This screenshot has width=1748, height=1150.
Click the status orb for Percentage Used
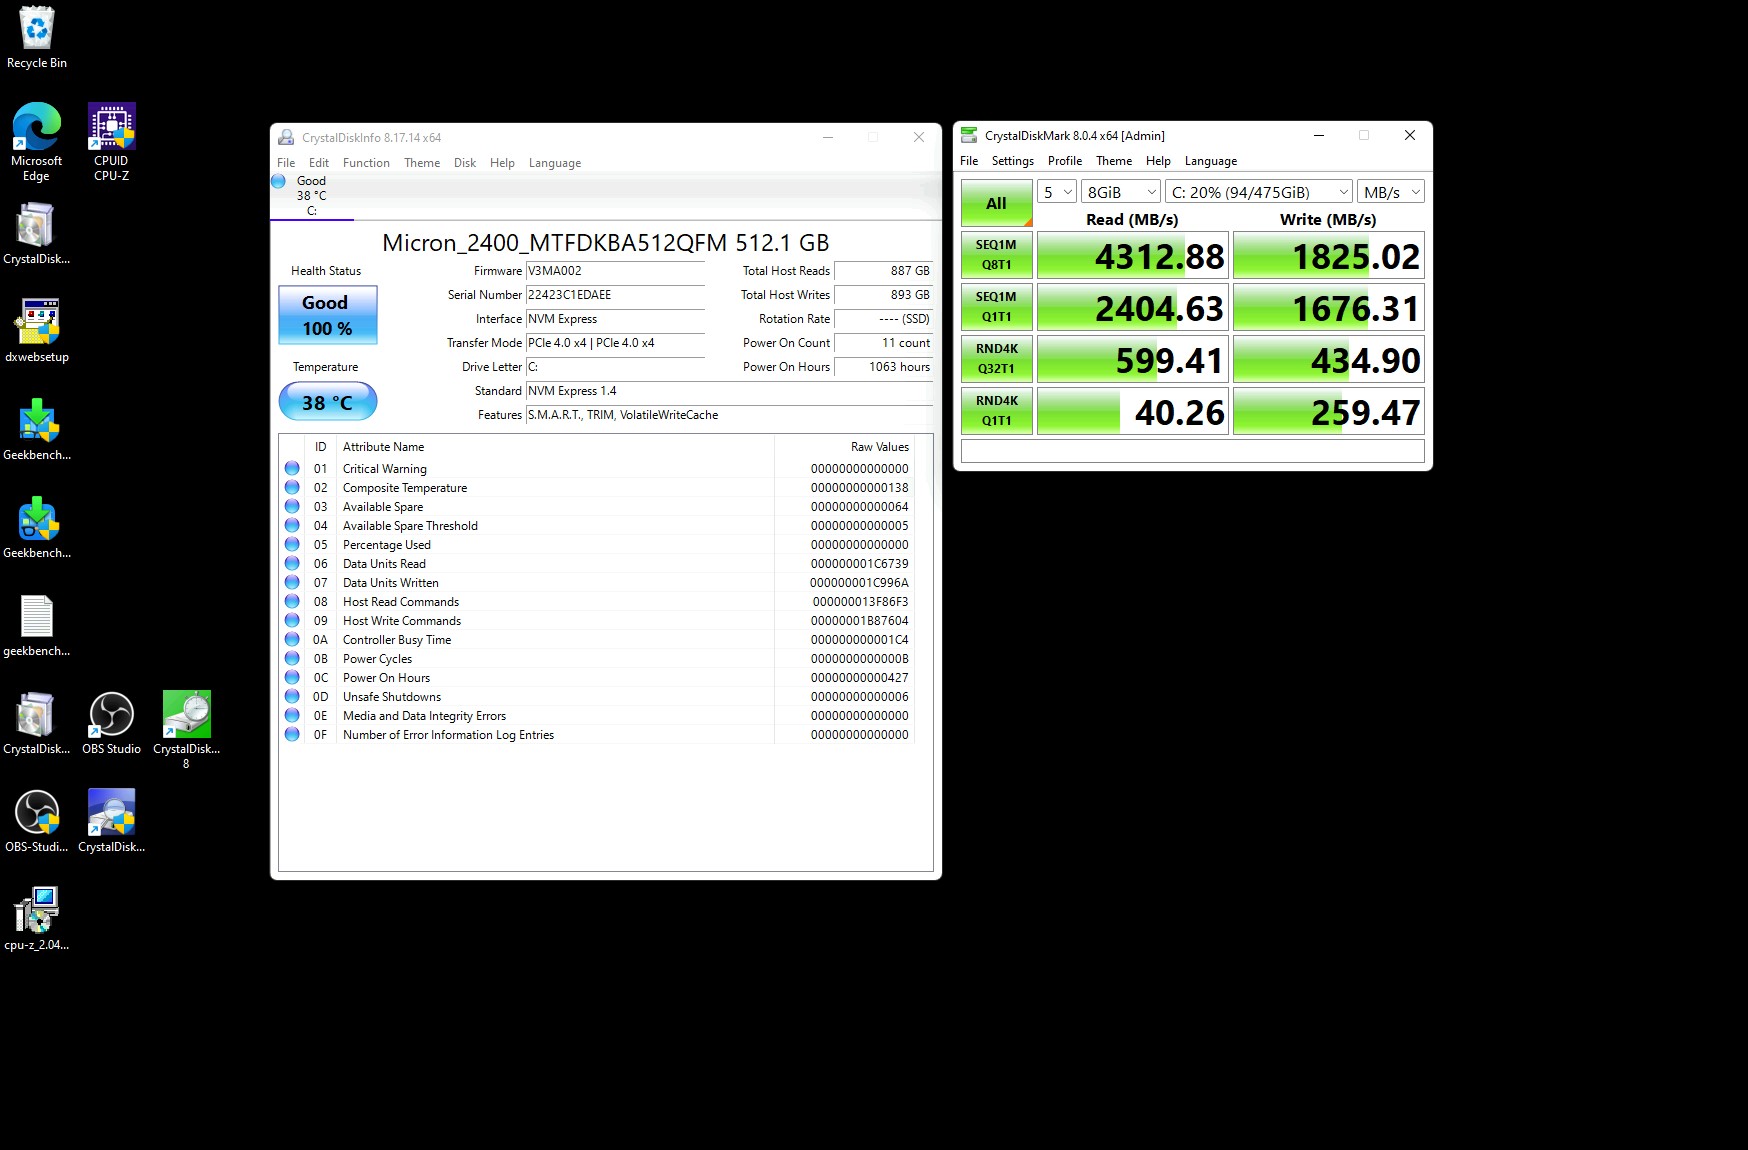(292, 544)
